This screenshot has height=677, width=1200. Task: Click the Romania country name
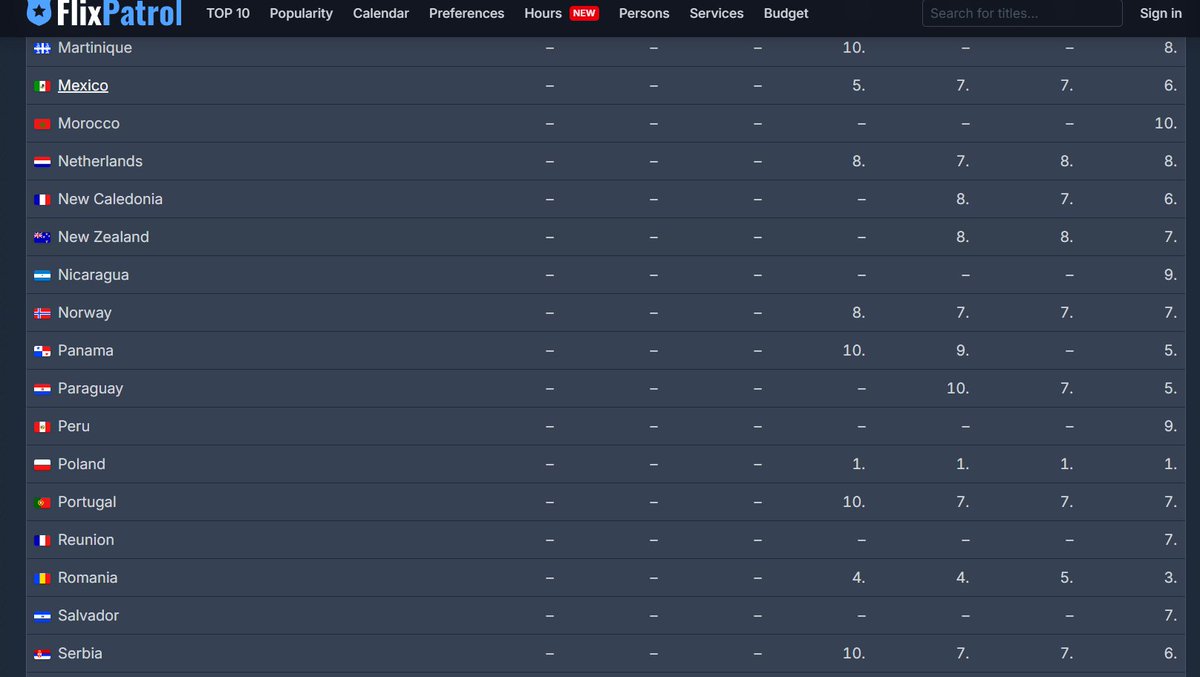88,578
